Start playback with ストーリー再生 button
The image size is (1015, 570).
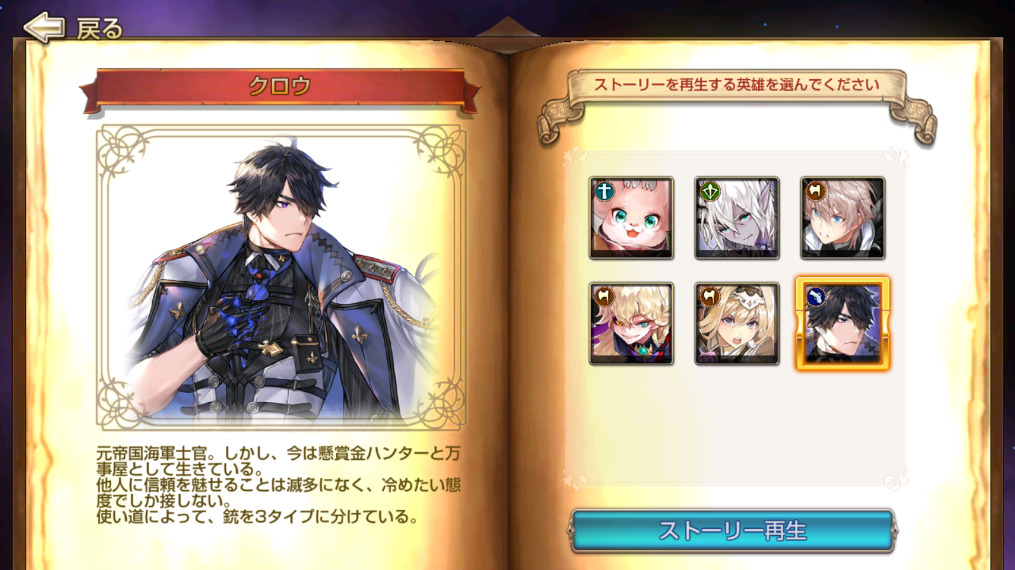click(733, 531)
